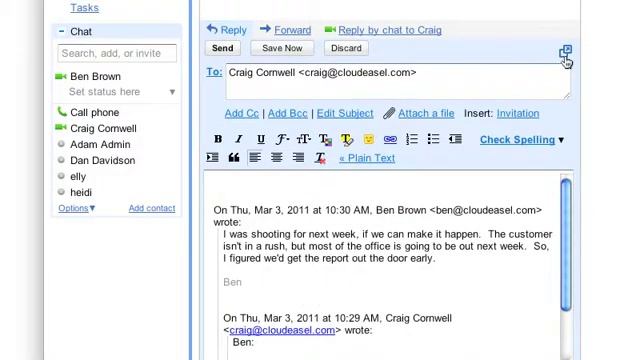640x360 pixels.
Task: Open the chat Options menu
Action: [x=76, y=208]
